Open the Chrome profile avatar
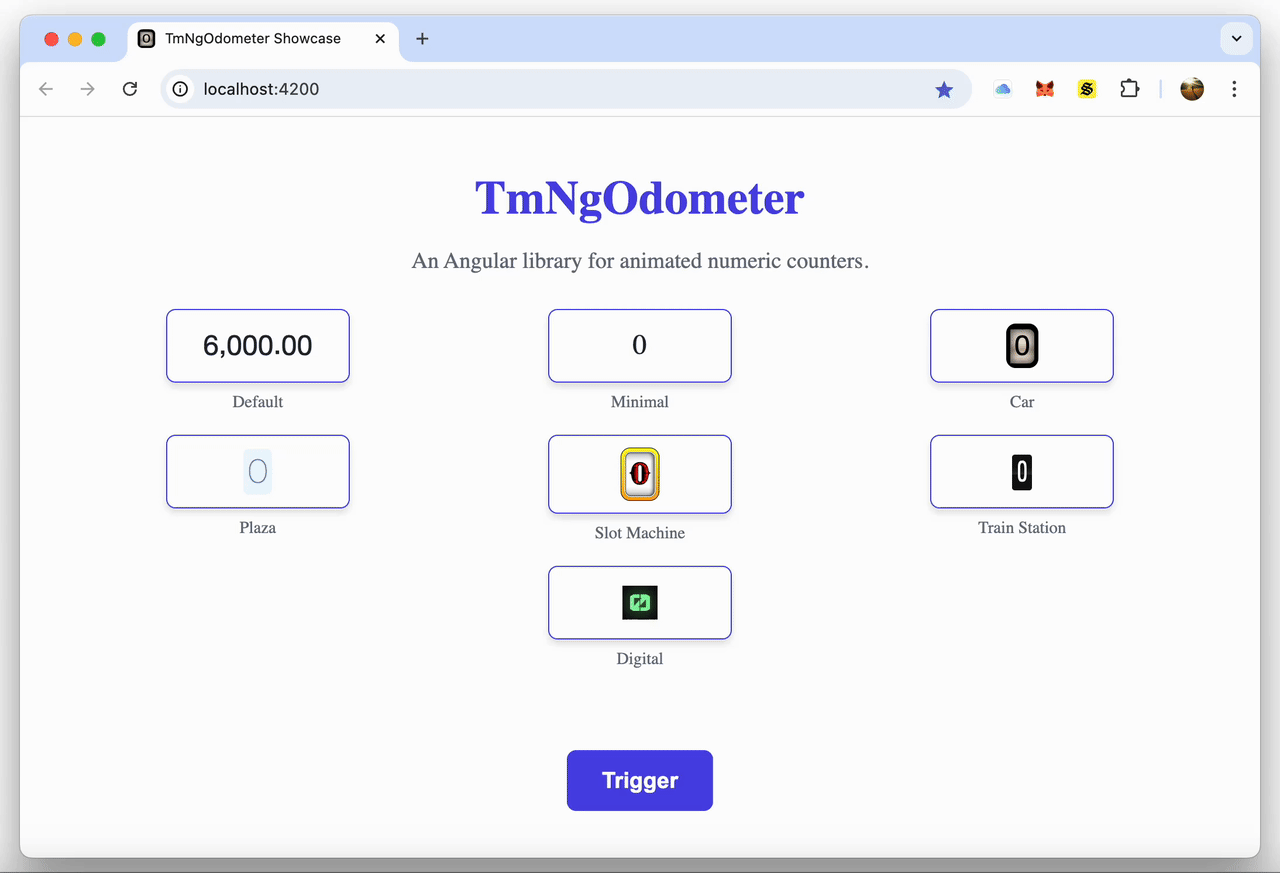Viewport: 1280px width, 873px height. (1192, 89)
